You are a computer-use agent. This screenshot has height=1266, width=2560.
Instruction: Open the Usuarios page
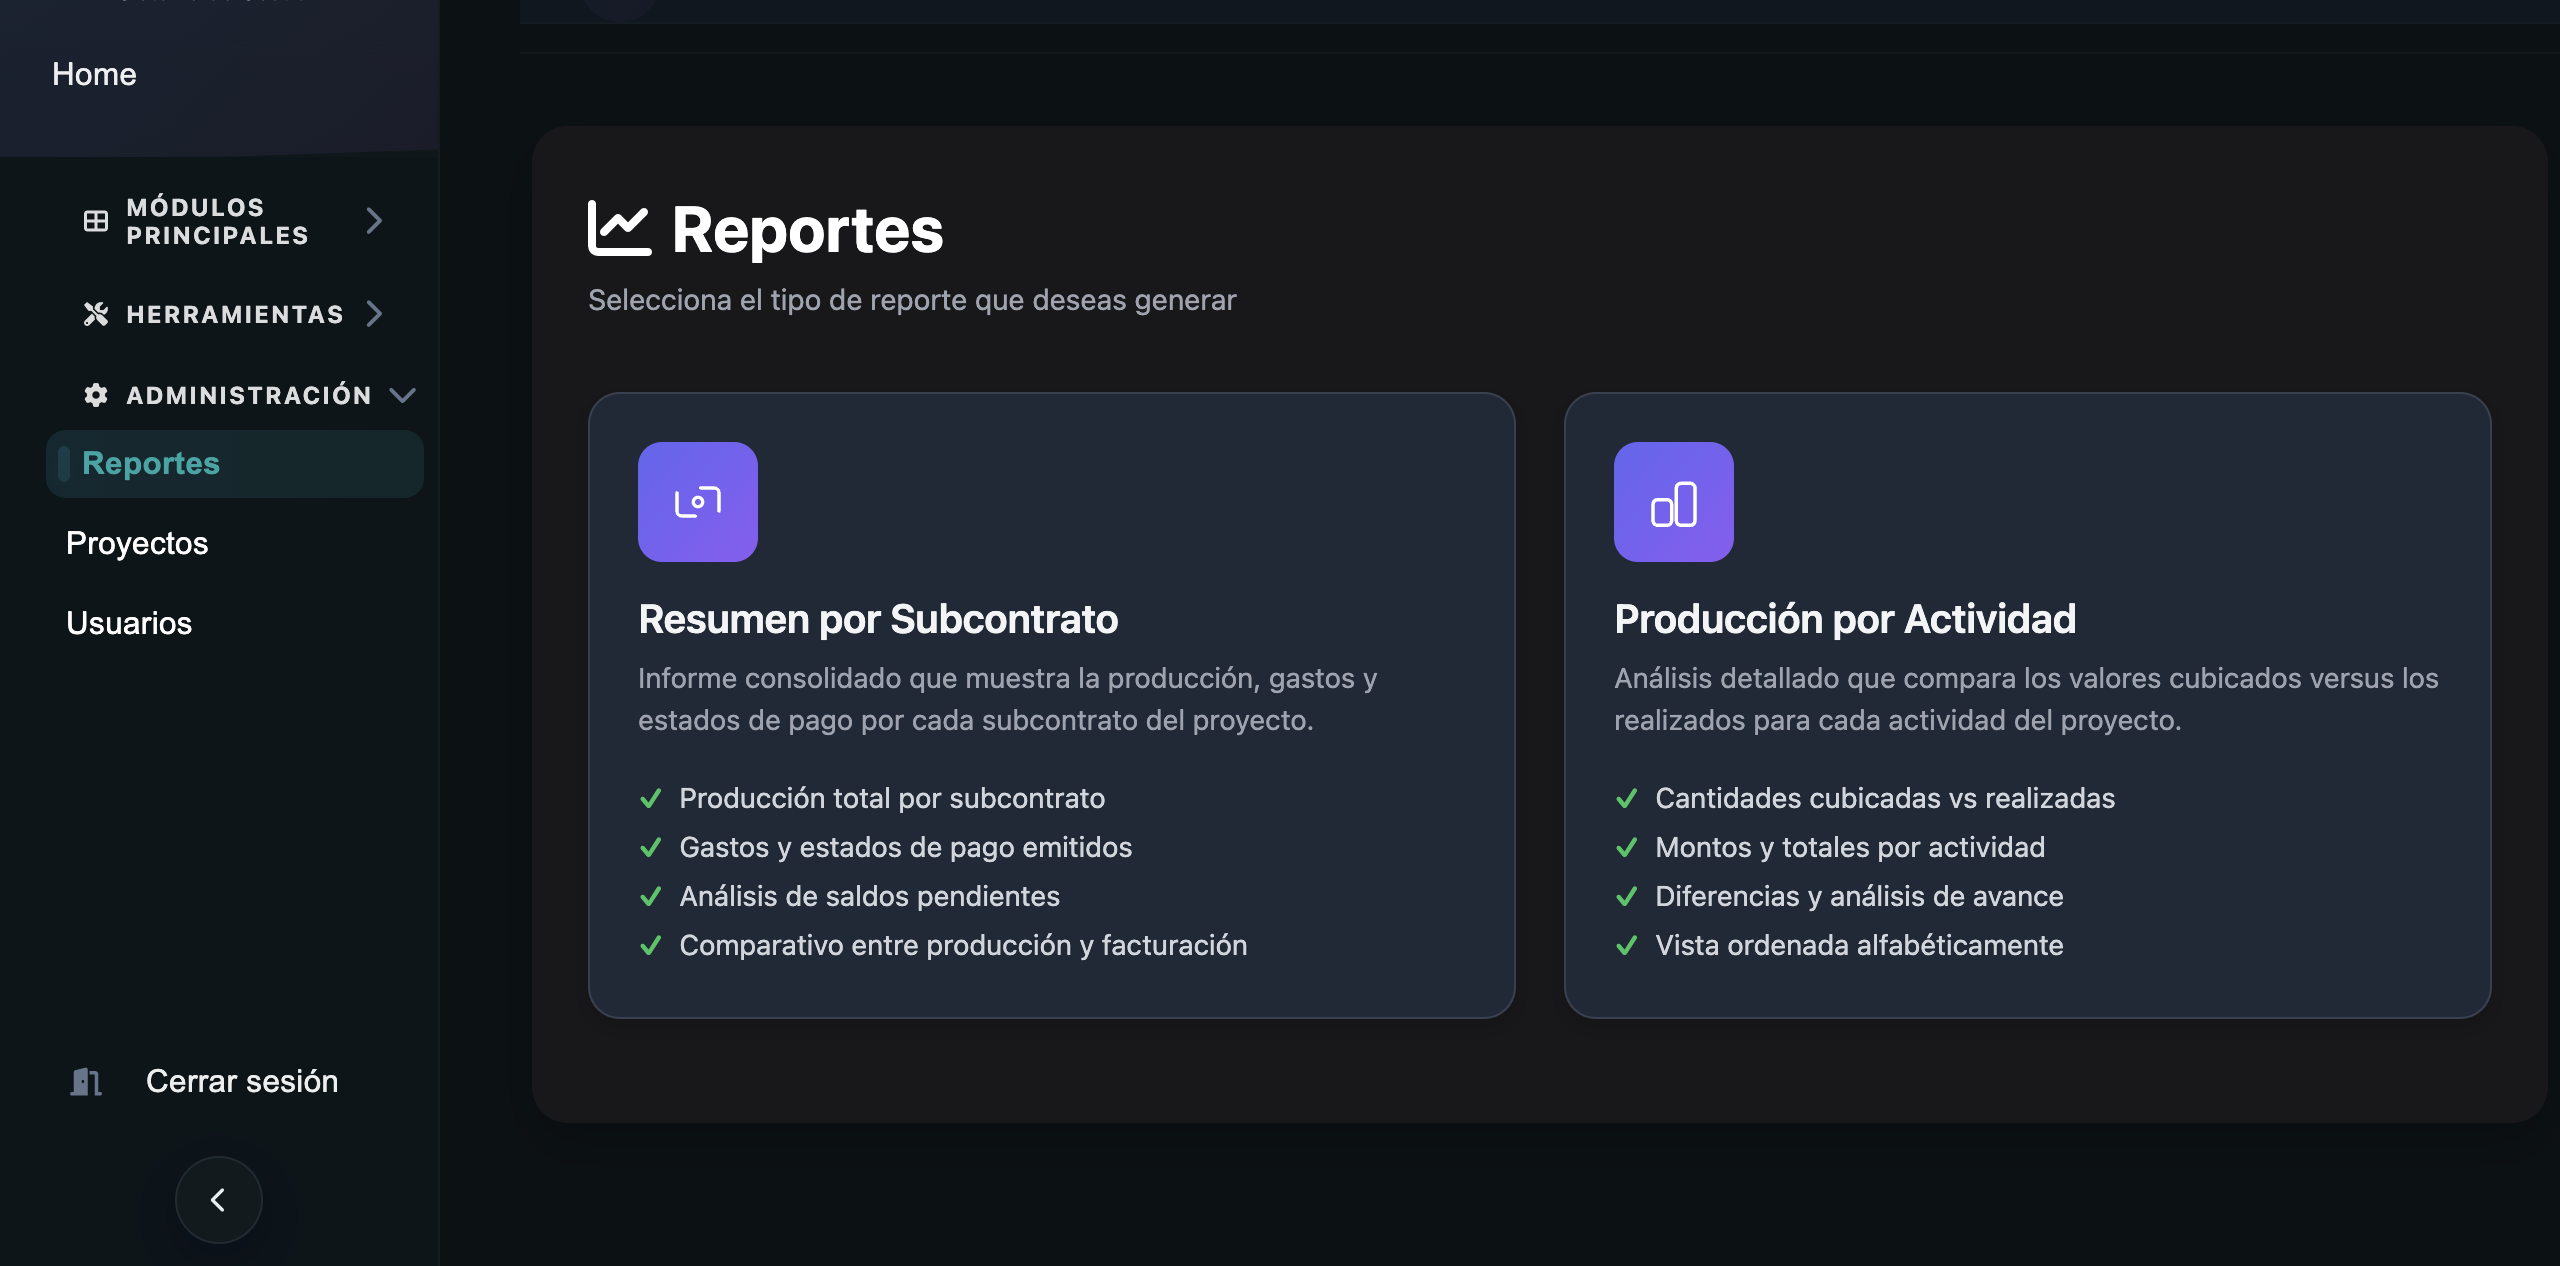pos(128,622)
